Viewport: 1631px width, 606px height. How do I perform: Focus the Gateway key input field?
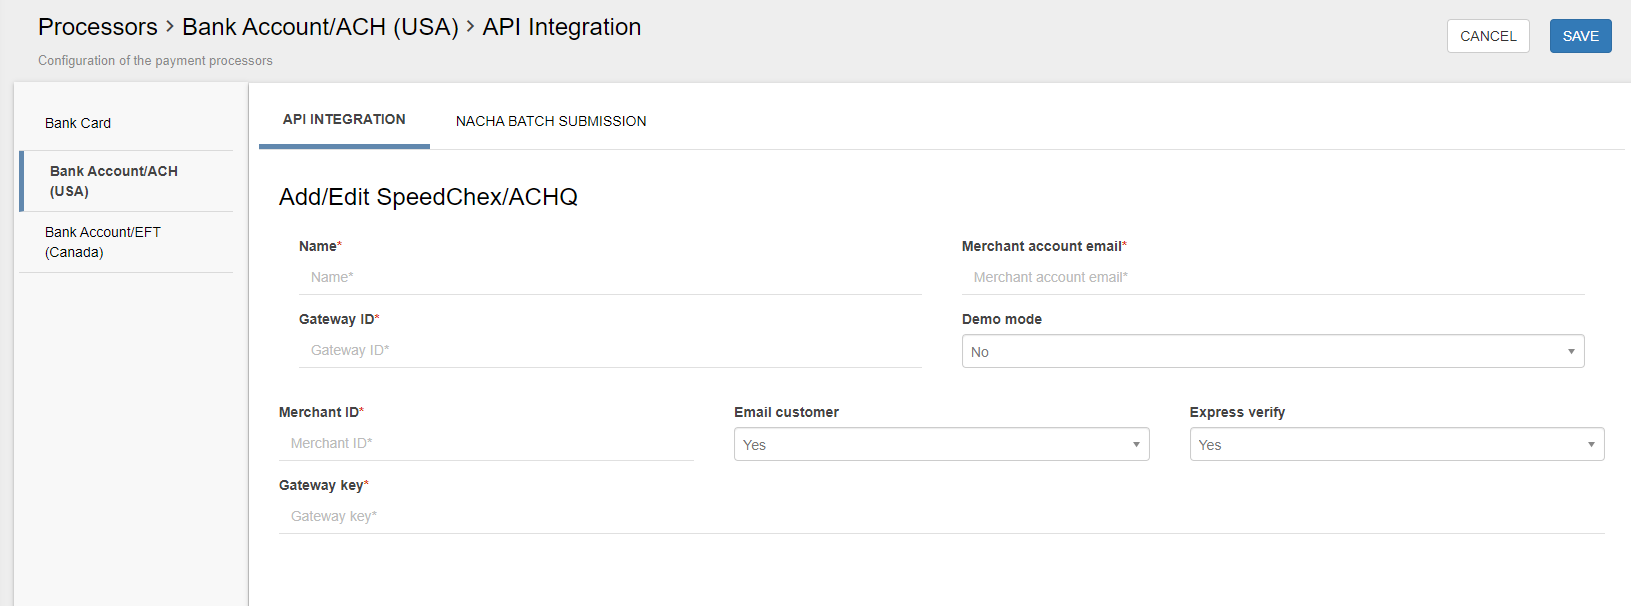coord(942,516)
